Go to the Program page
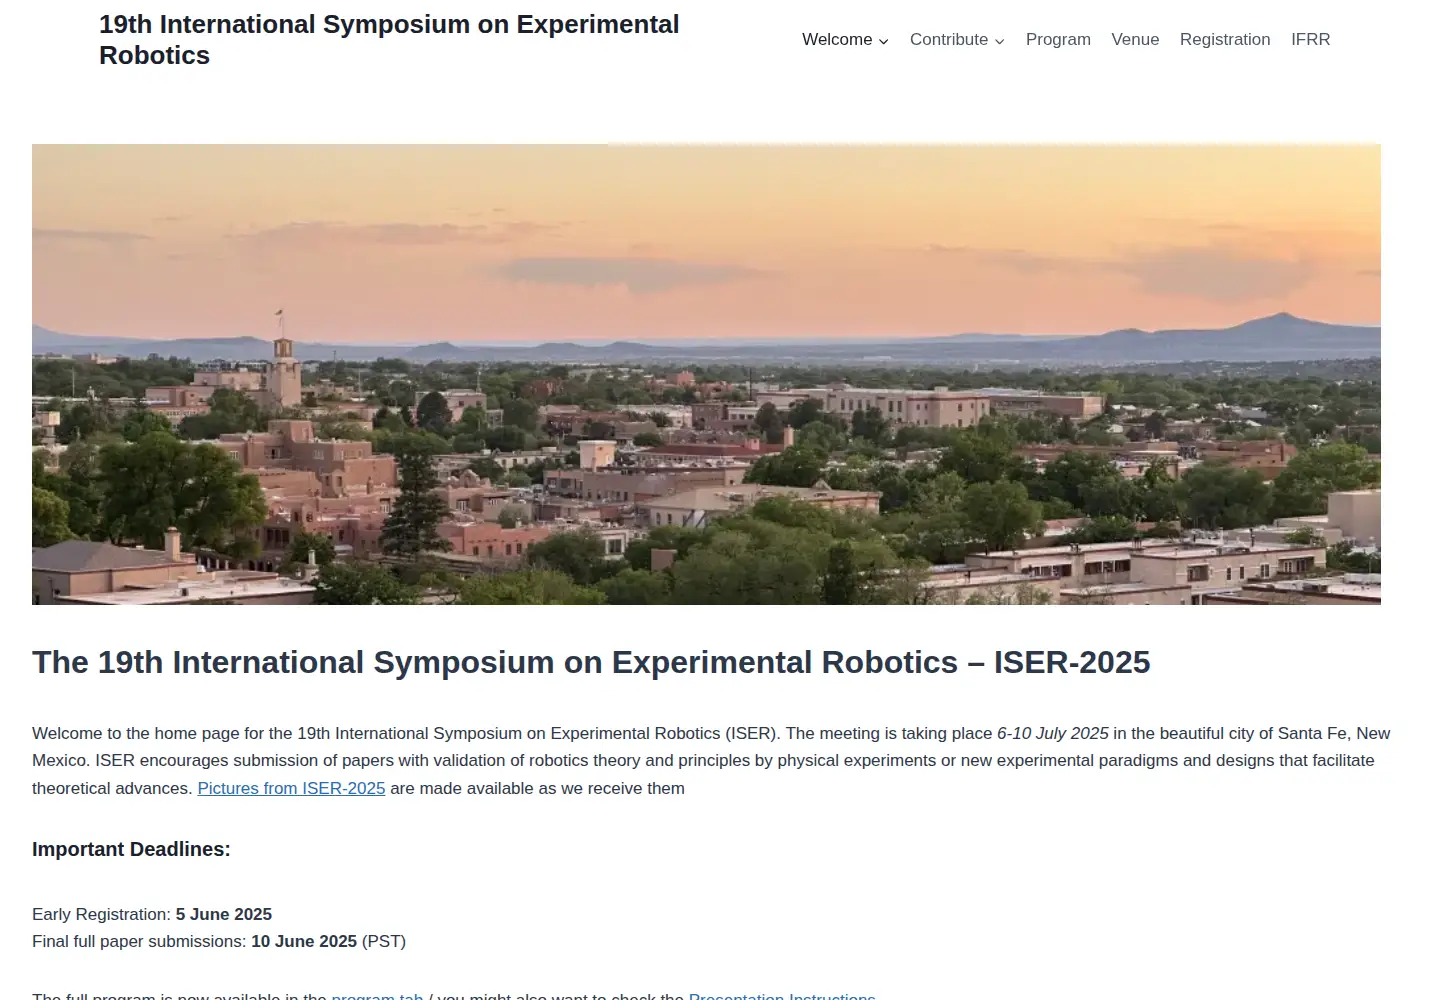Viewport: 1440px width, 1000px height. [1058, 40]
